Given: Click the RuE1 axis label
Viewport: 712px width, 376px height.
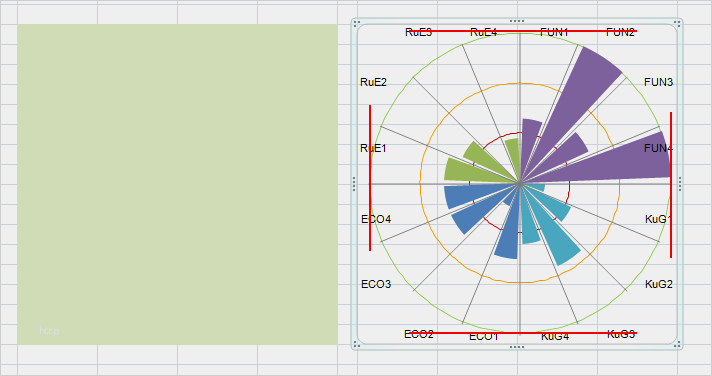Looking at the screenshot, I should point(373,148).
